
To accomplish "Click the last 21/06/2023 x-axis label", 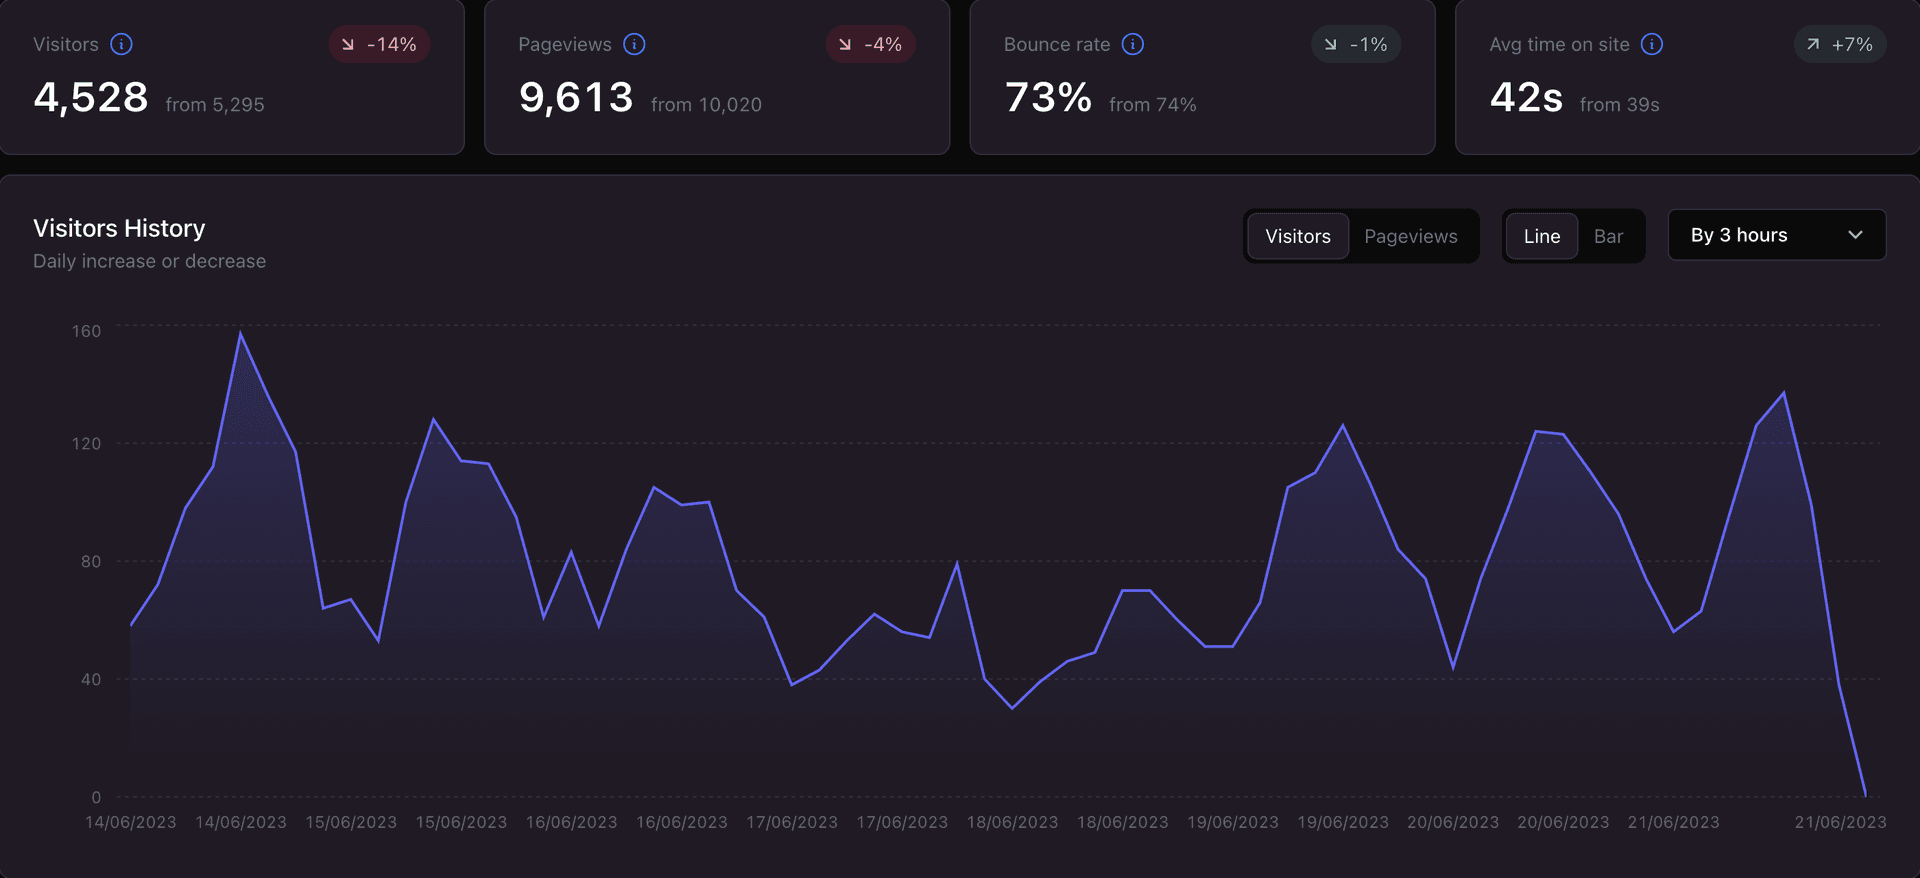I will pos(1840,822).
